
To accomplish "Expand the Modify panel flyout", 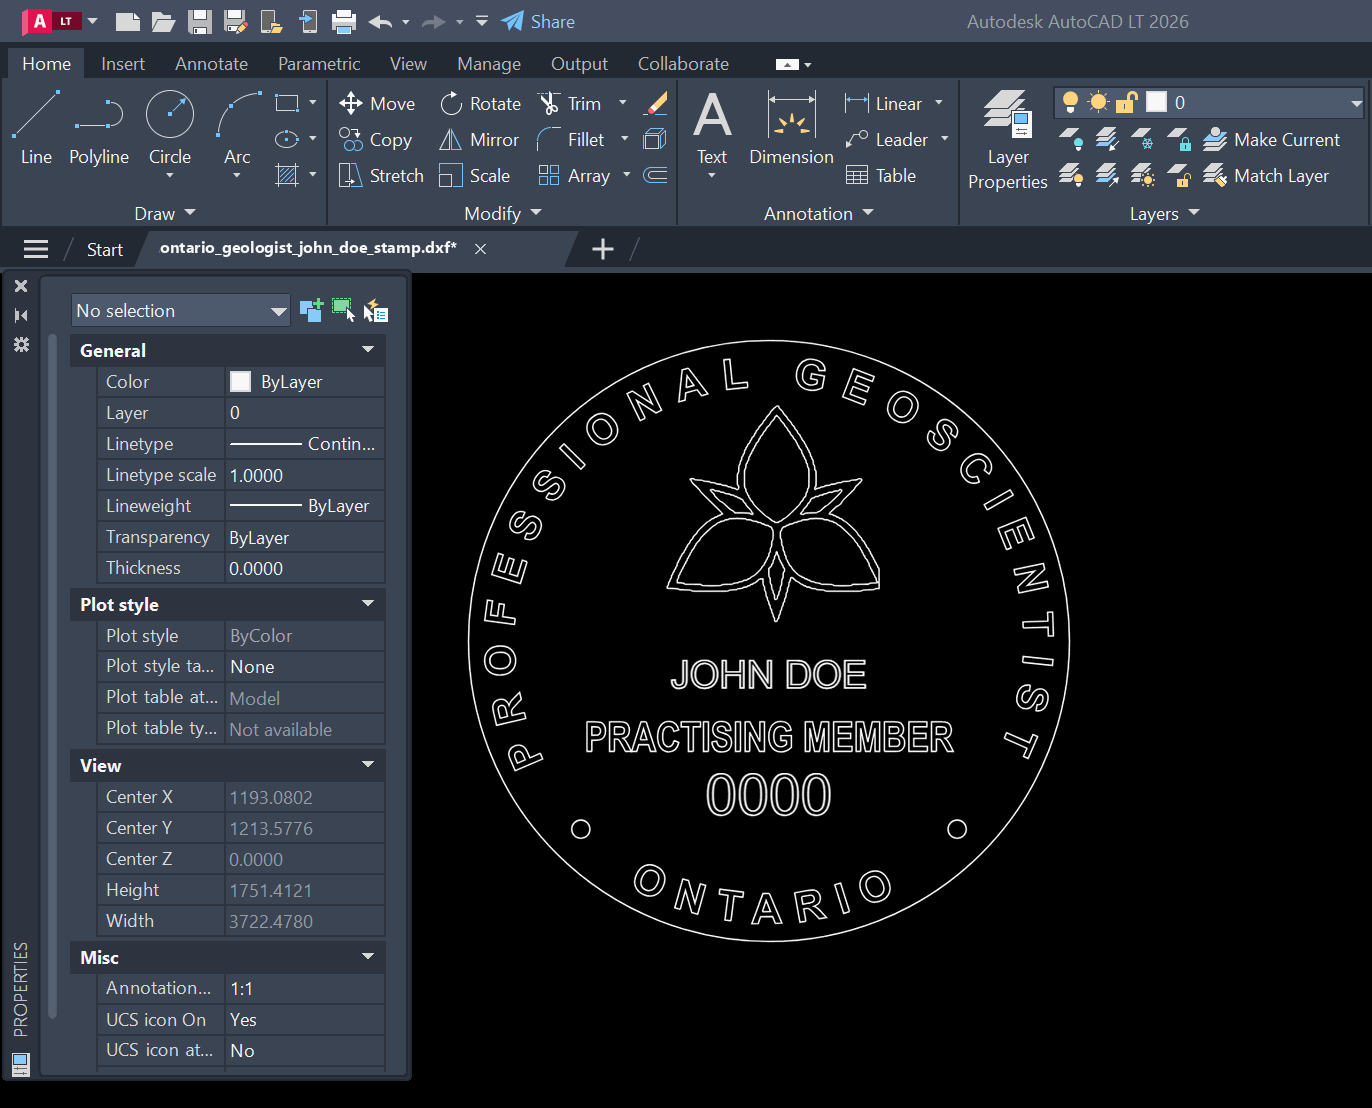I will [503, 213].
